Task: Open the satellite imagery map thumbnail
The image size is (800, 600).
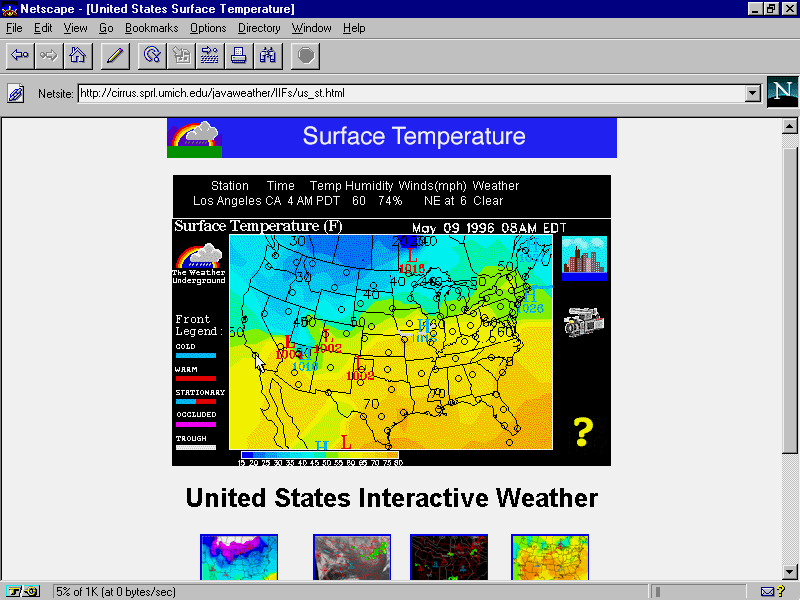Action: 351,557
